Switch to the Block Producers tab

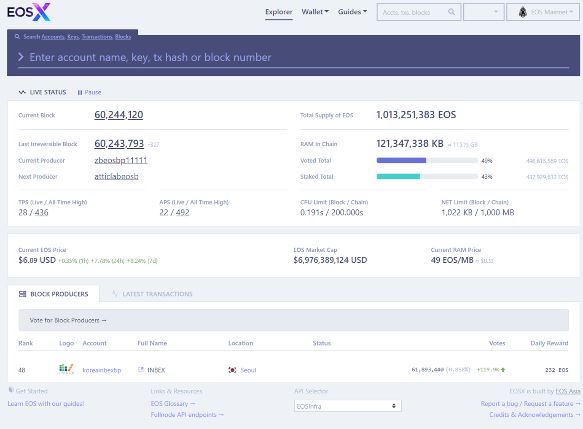point(54,294)
